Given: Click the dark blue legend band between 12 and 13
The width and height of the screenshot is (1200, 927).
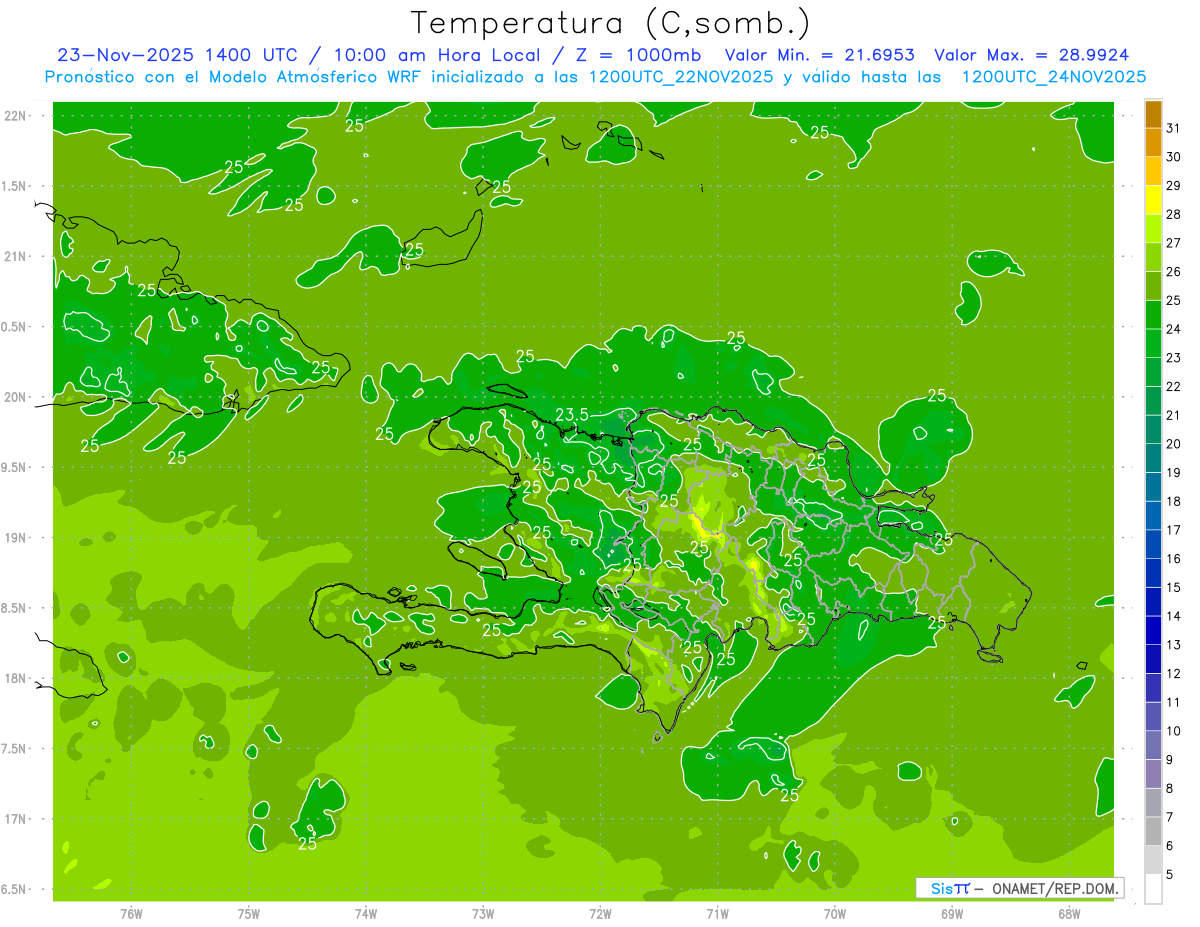Looking at the screenshot, I should (x=1153, y=660).
